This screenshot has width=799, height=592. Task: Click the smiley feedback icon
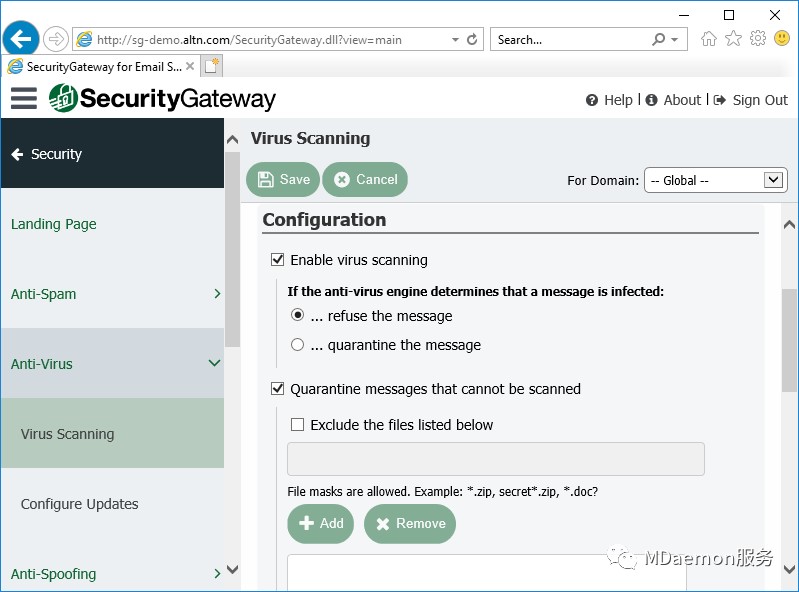tap(782, 38)
